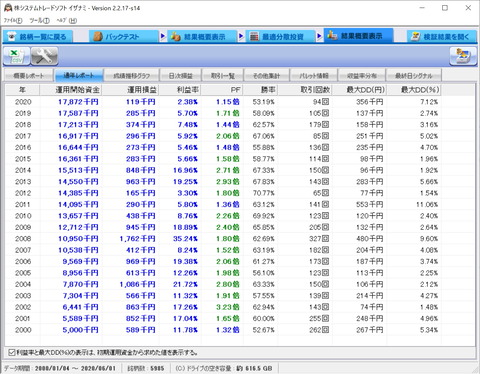Screen dimensions: 480x374
Task: Click the 327回 trade count cell
Action: point(319,239)
